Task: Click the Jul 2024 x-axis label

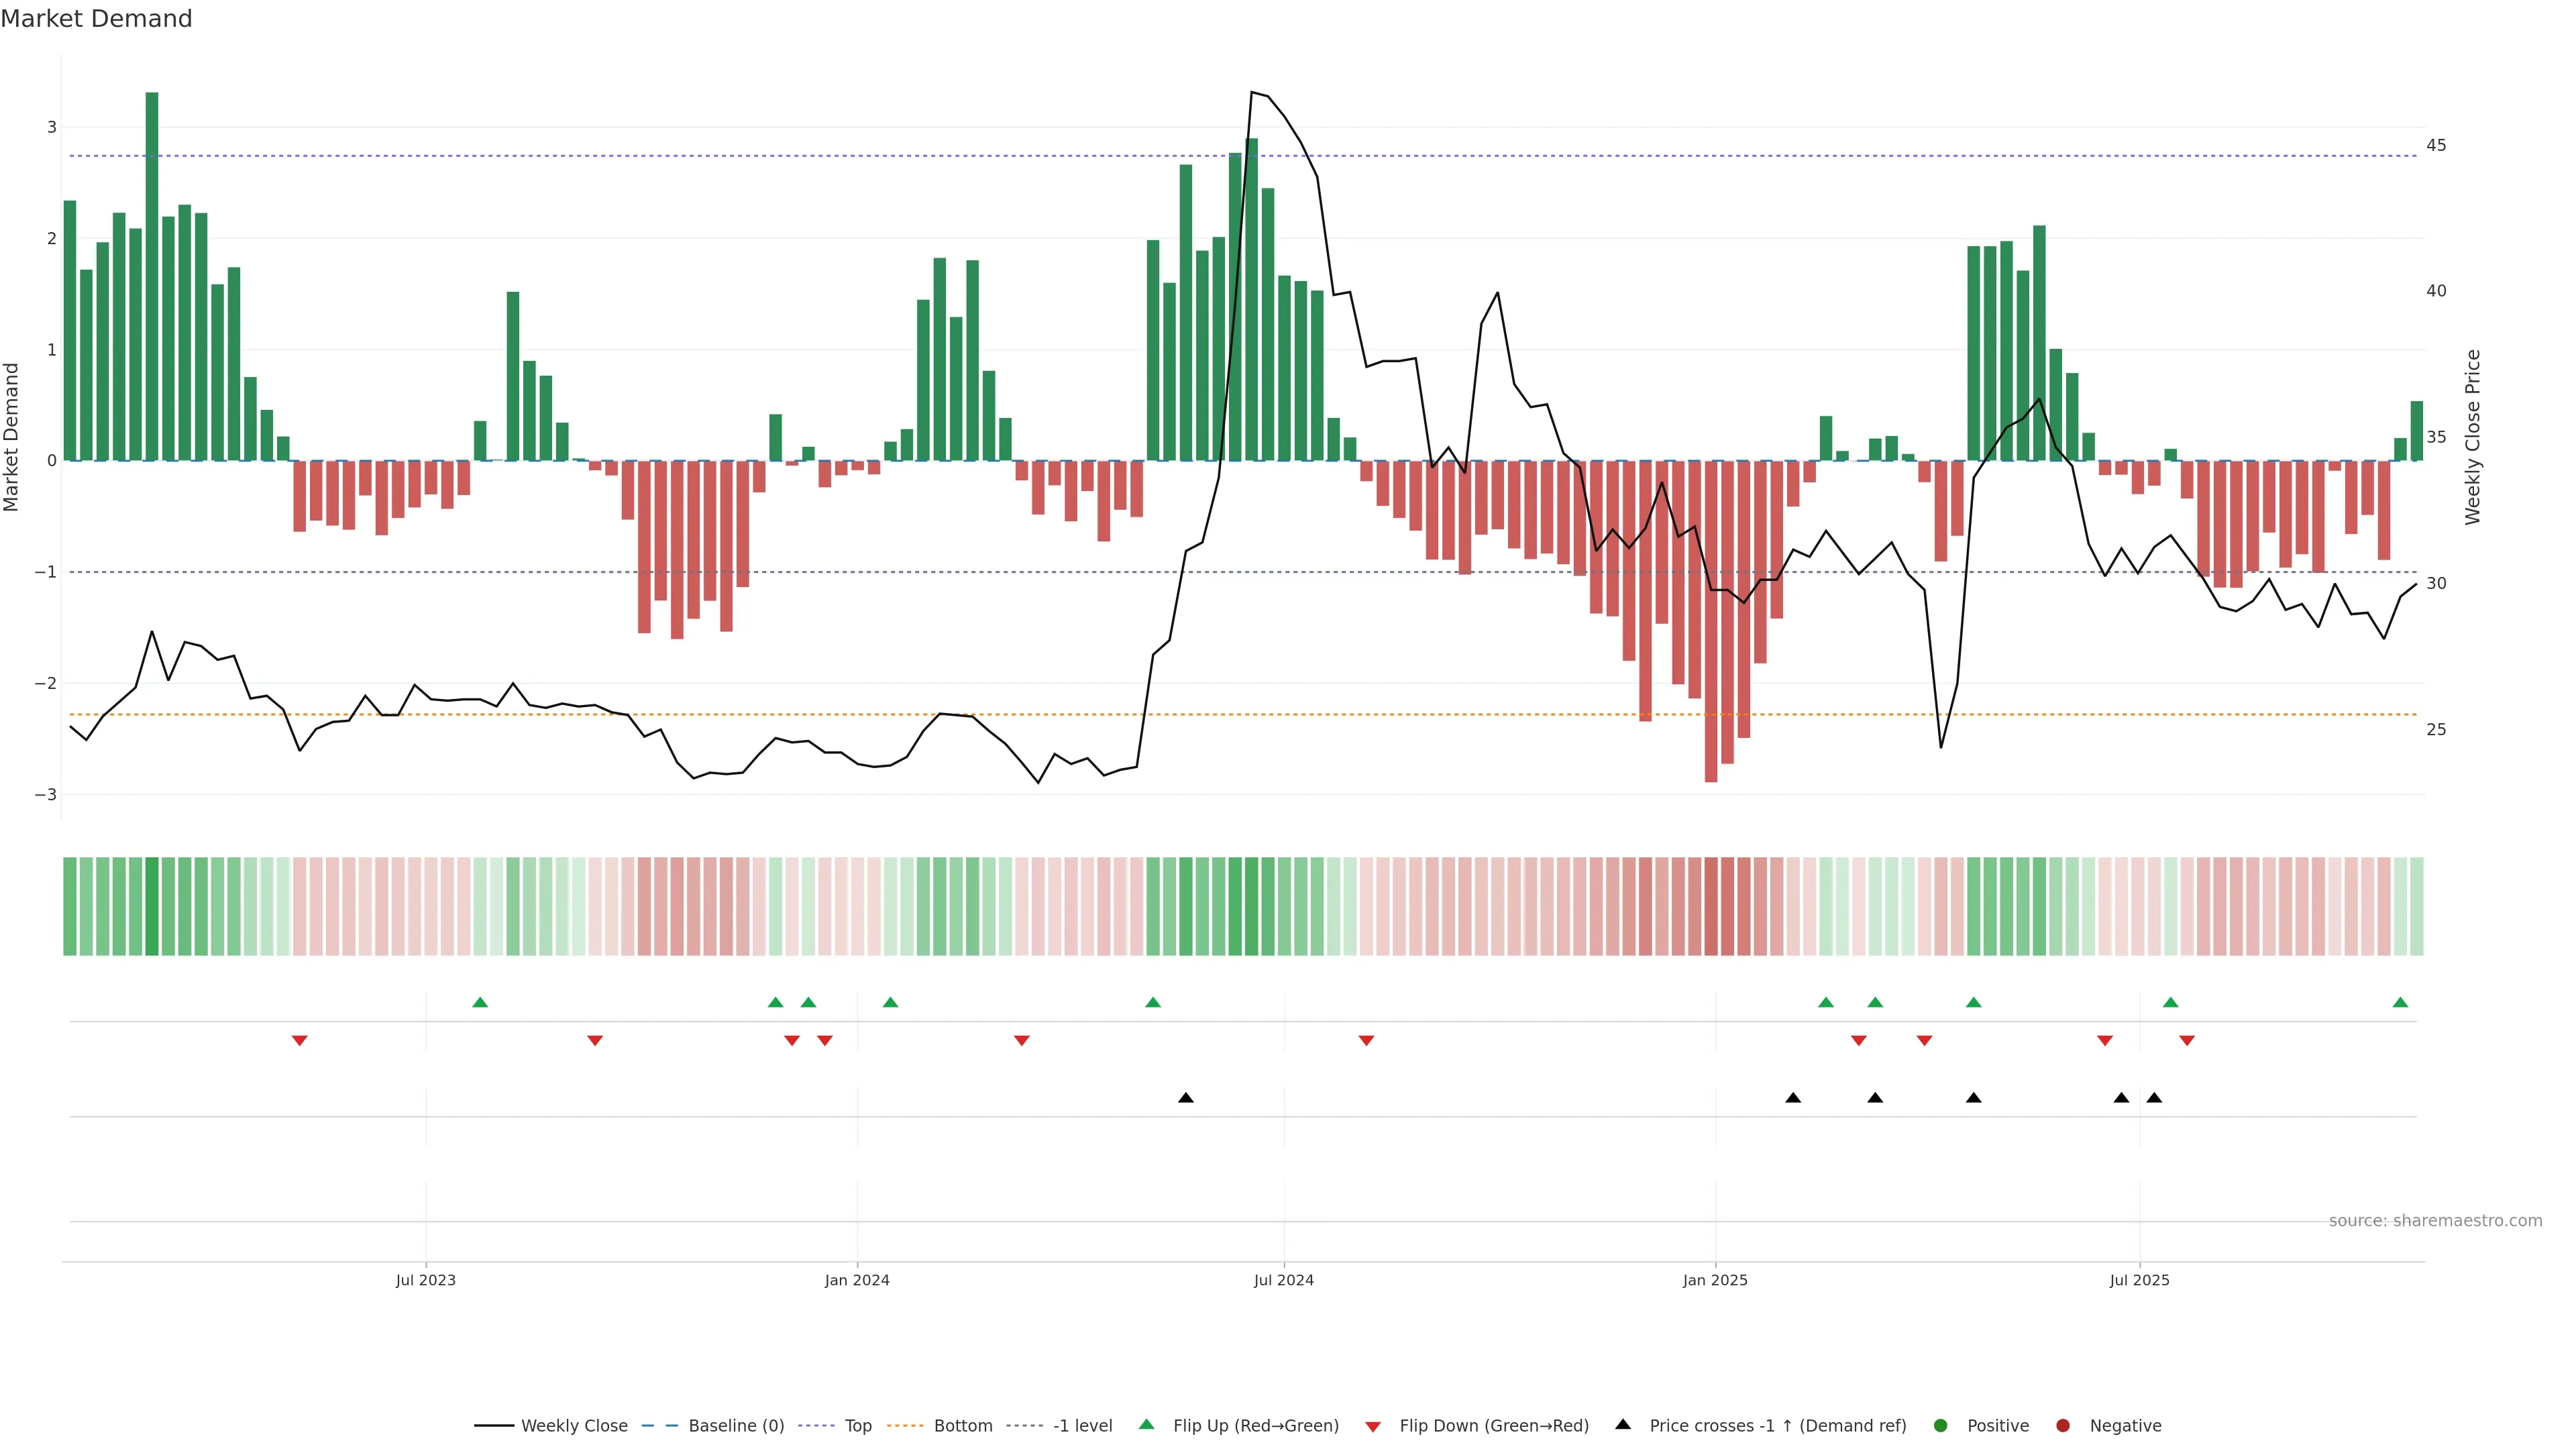Action: (x=1284, y=1280)
